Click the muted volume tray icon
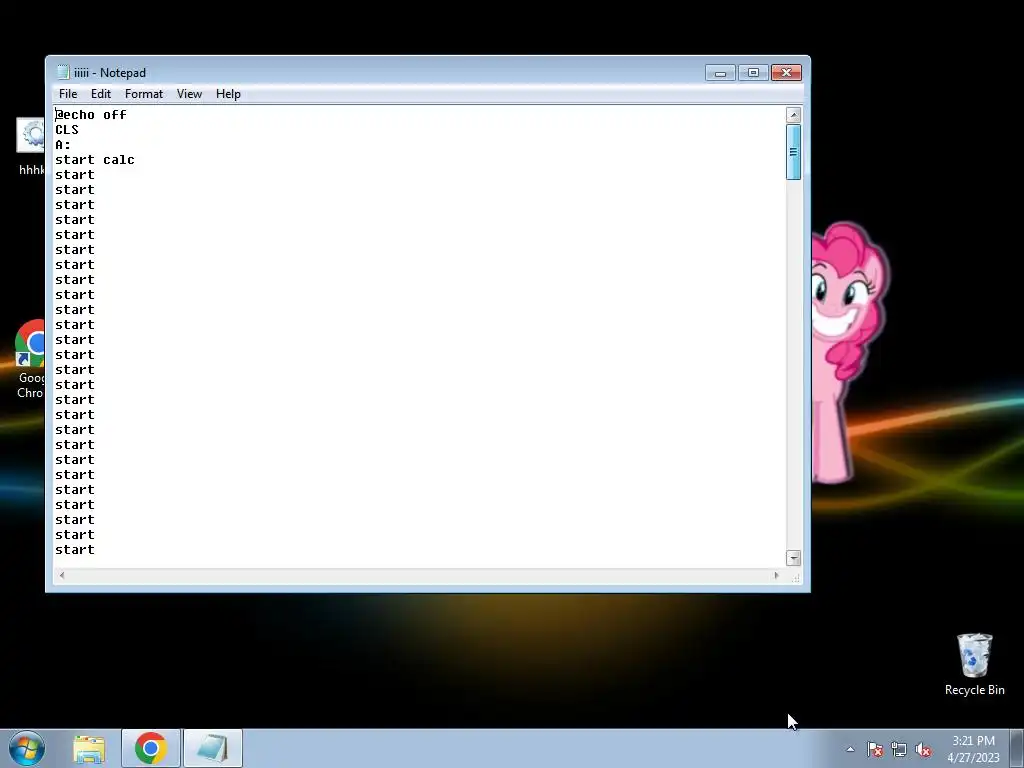Viewport: 1024px width, 768px height. click(x=923, y=749)
